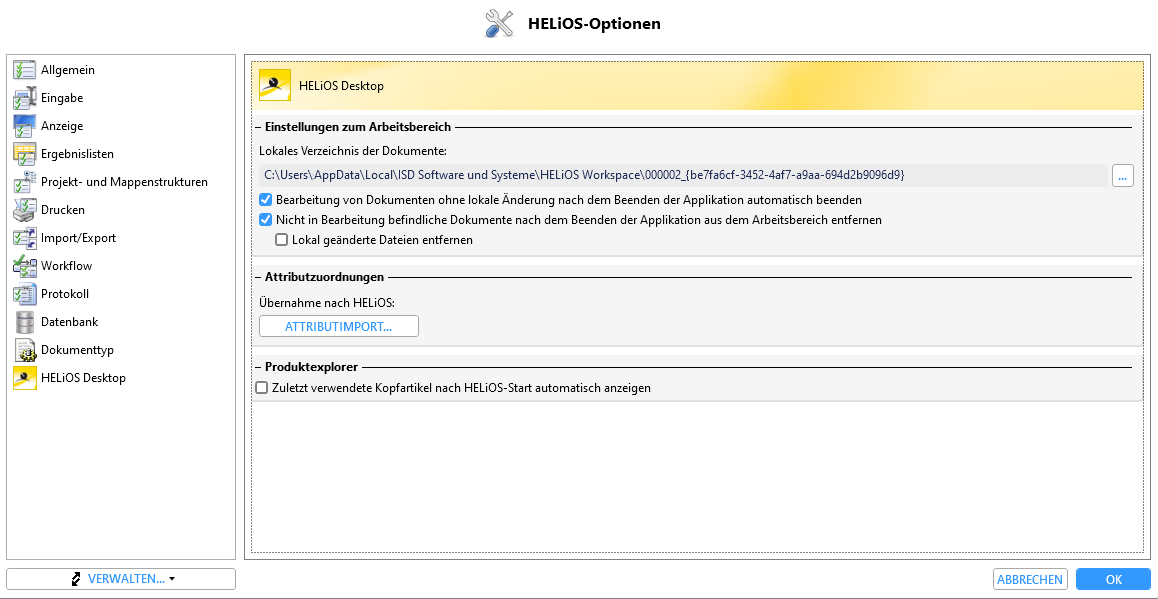Click the Drucken printer icon
Viewport: 1158px width, 599px height.
tap(24, 210)
